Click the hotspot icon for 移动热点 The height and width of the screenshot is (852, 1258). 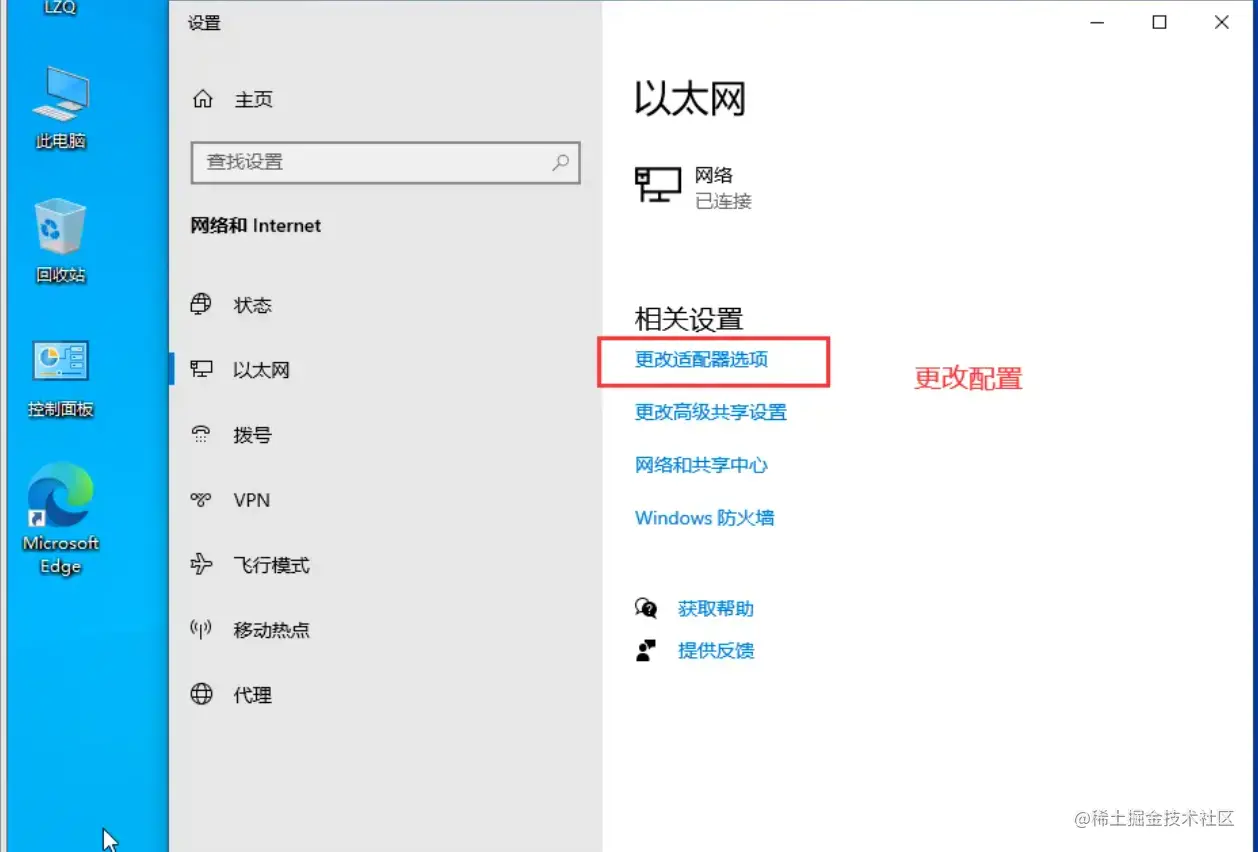click(x=201, y=630)
